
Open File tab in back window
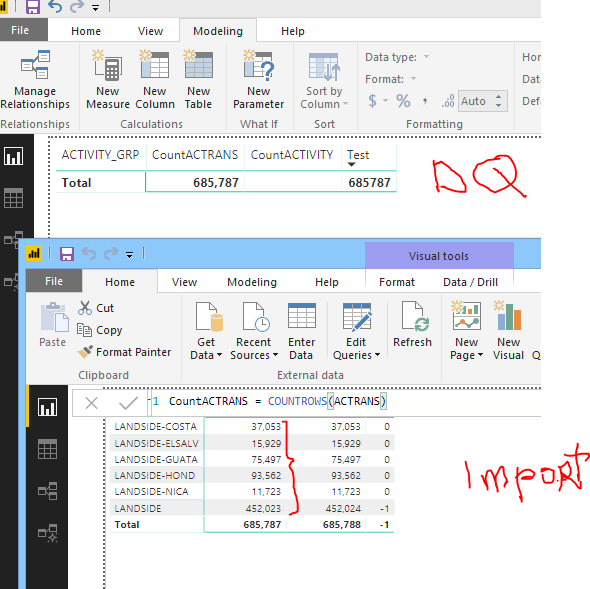tap(20, 30)
